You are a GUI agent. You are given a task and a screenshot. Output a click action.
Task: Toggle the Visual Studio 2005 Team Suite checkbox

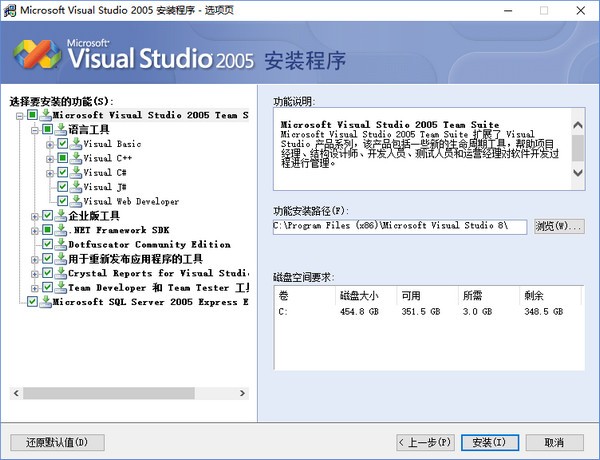[32, 115]
